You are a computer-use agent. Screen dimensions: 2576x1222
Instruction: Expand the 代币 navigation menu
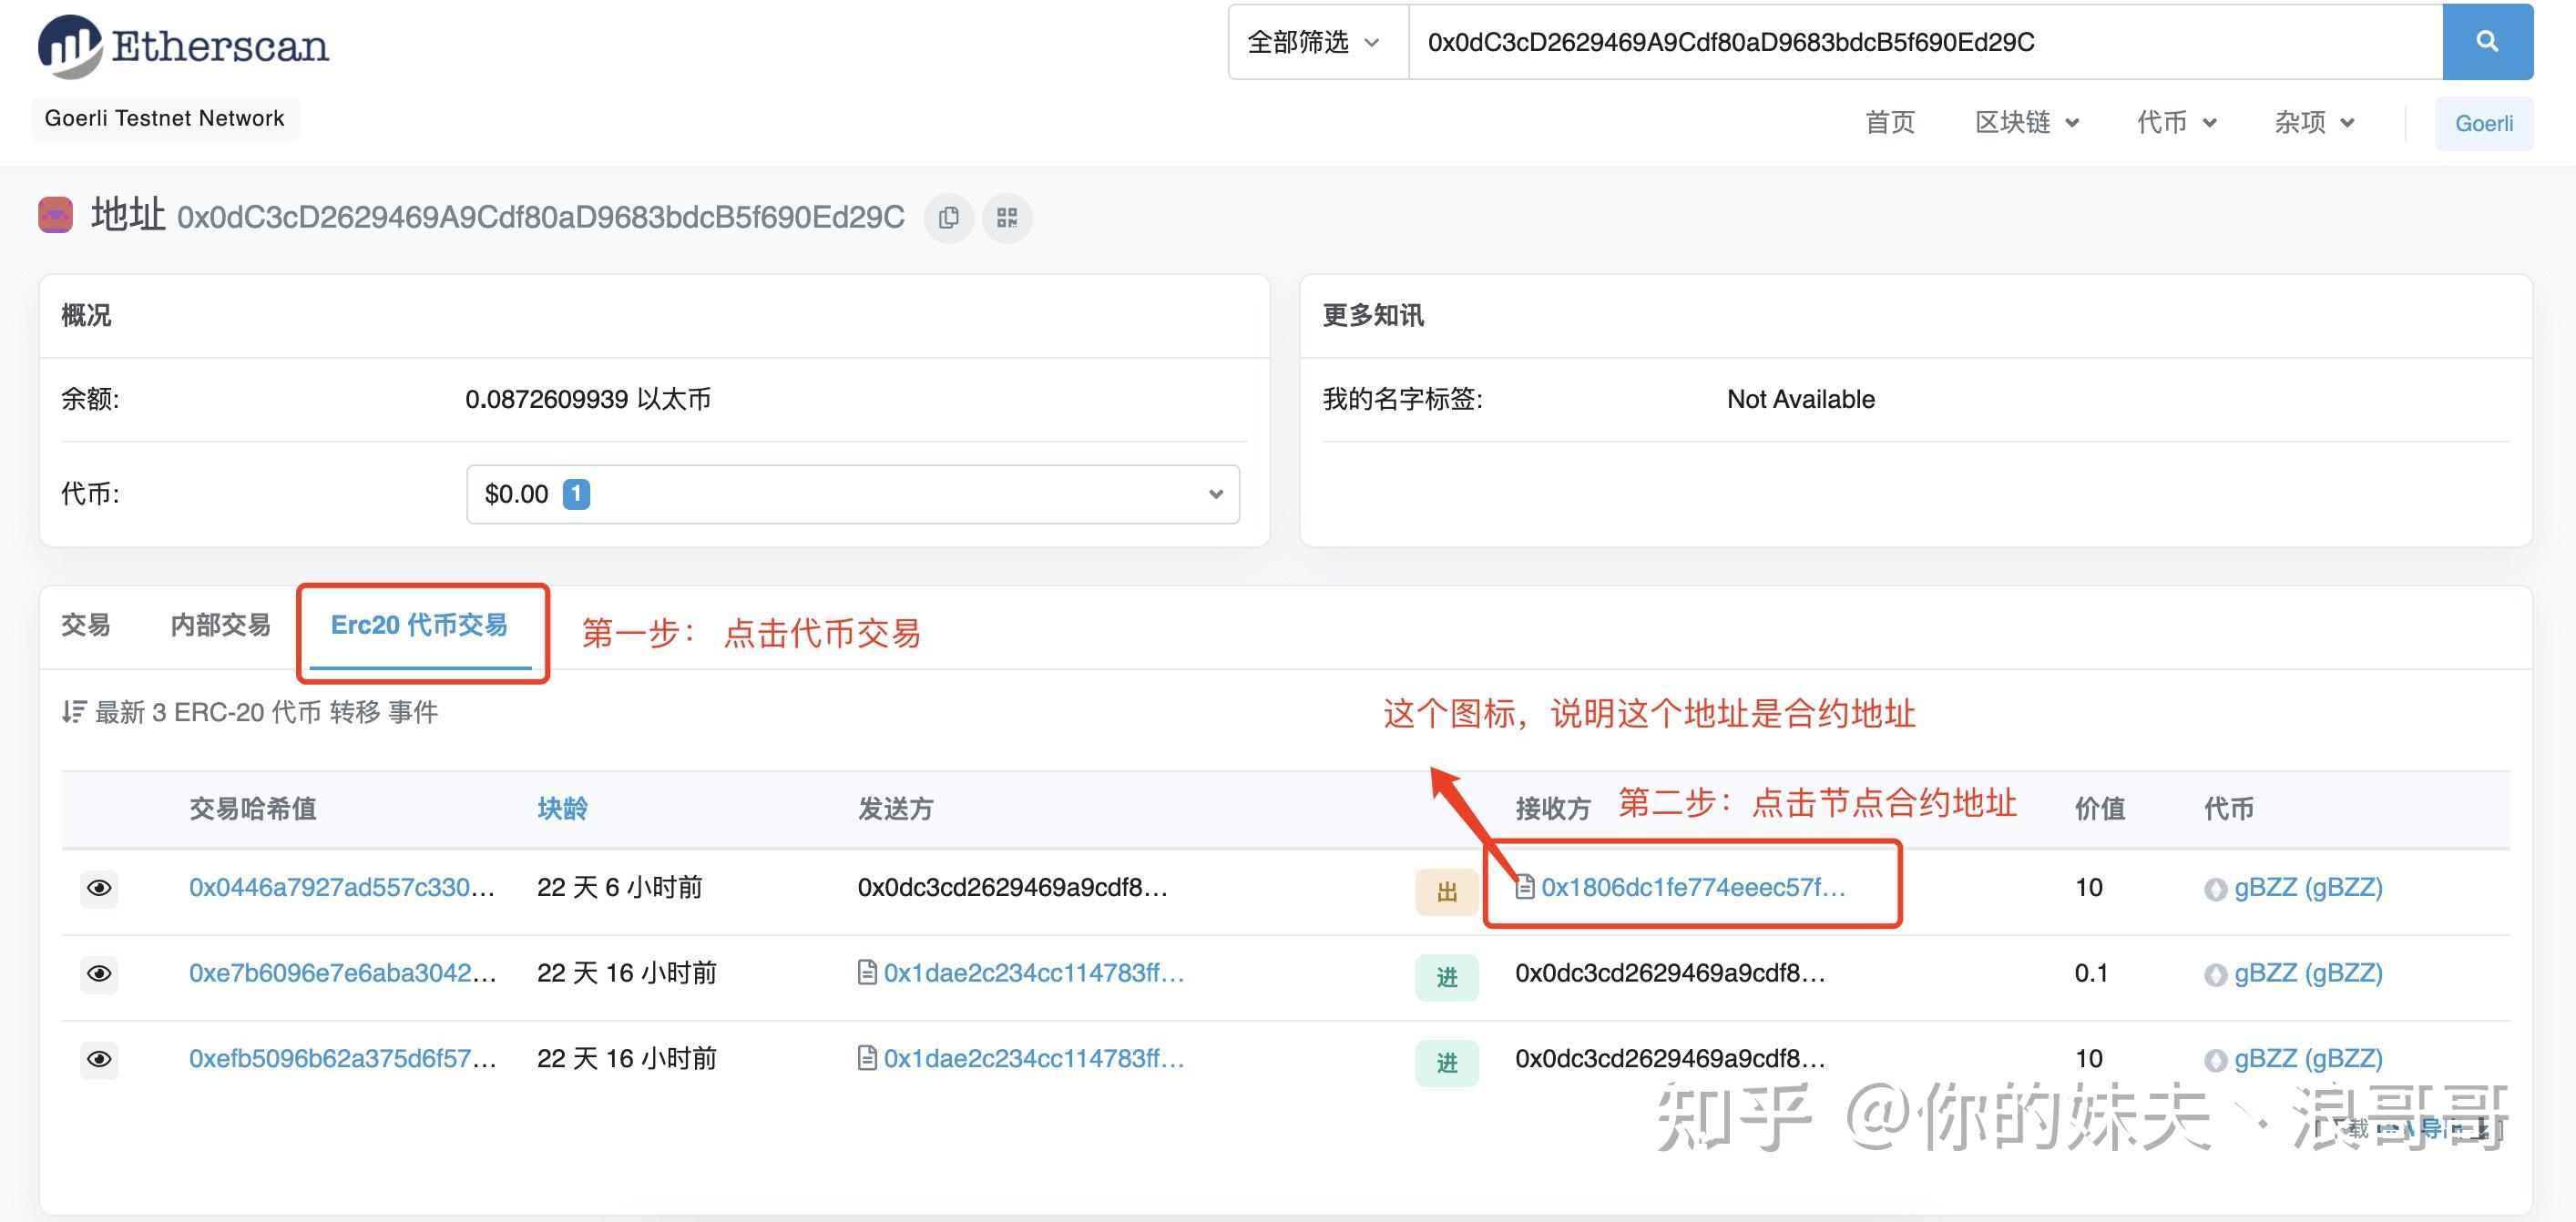(x=2177, y=122)
